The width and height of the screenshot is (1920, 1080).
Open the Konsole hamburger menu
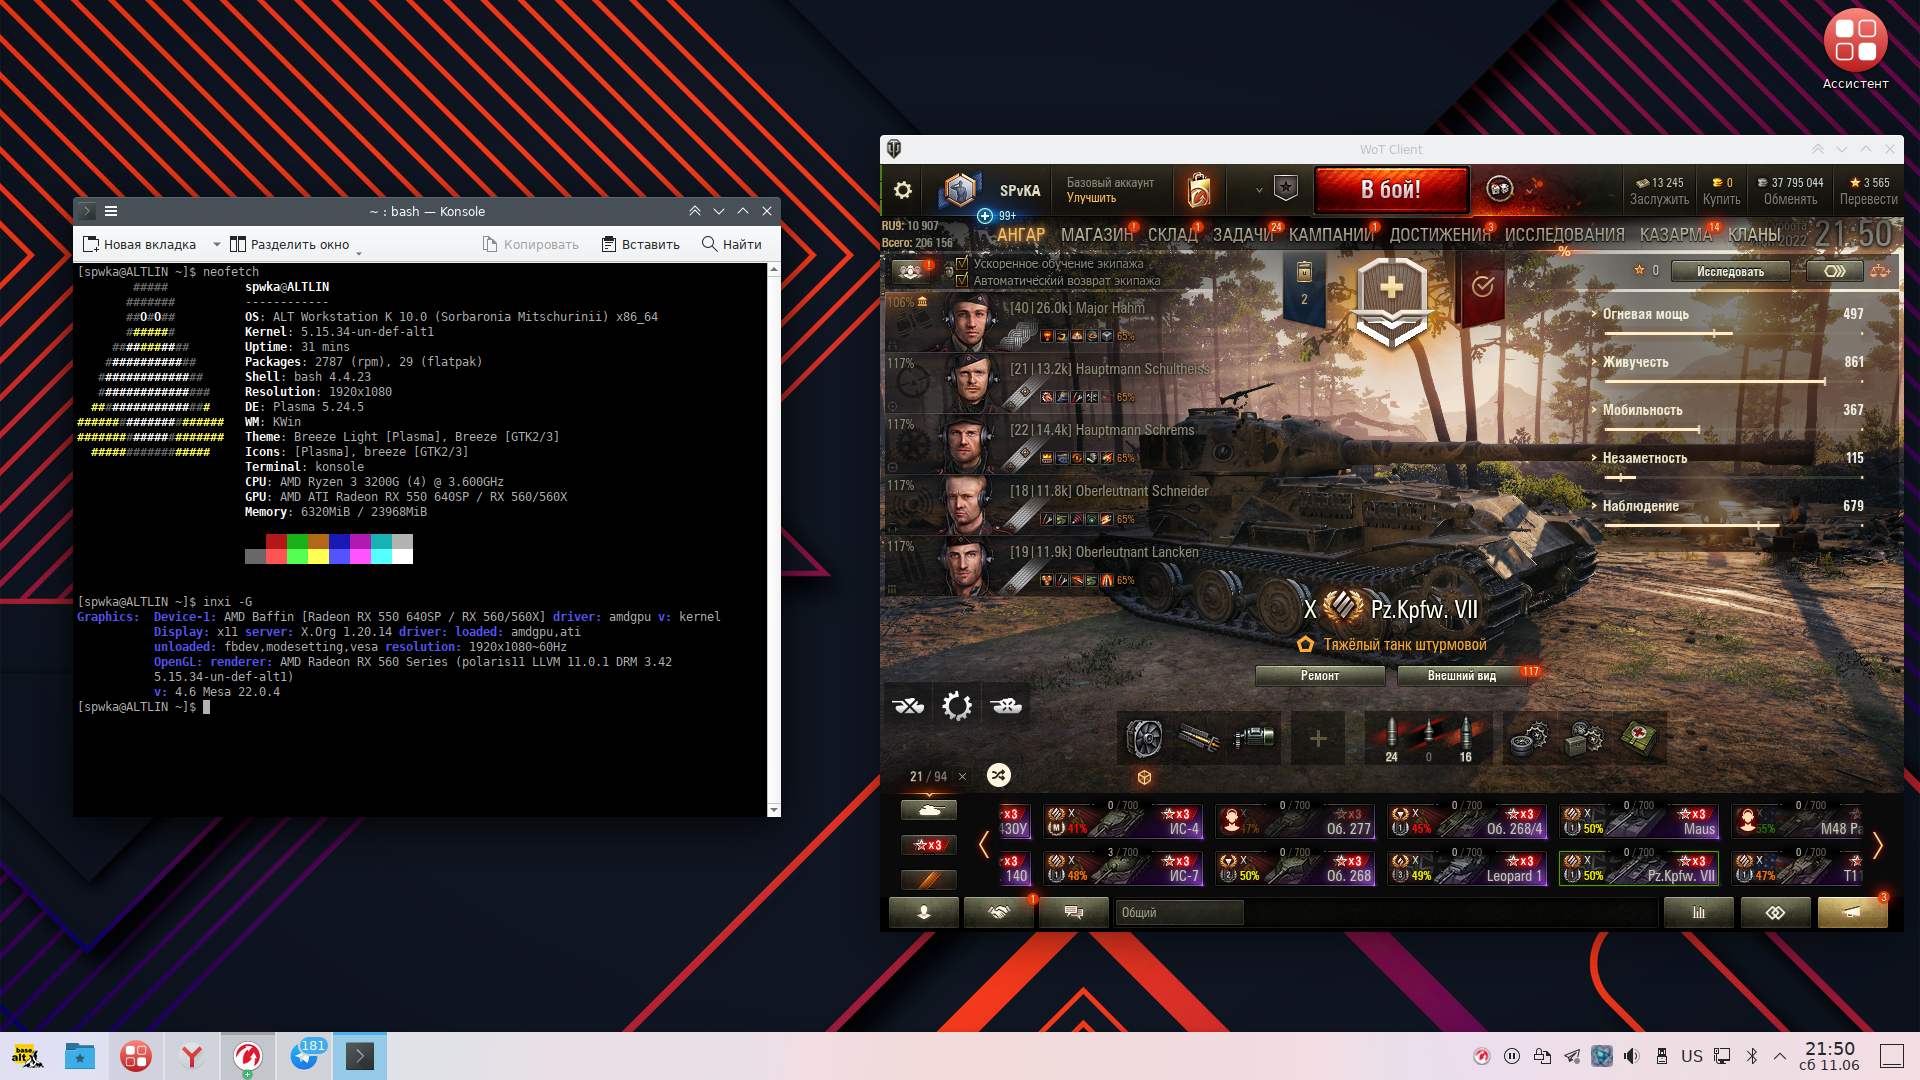tap(111, 211)
